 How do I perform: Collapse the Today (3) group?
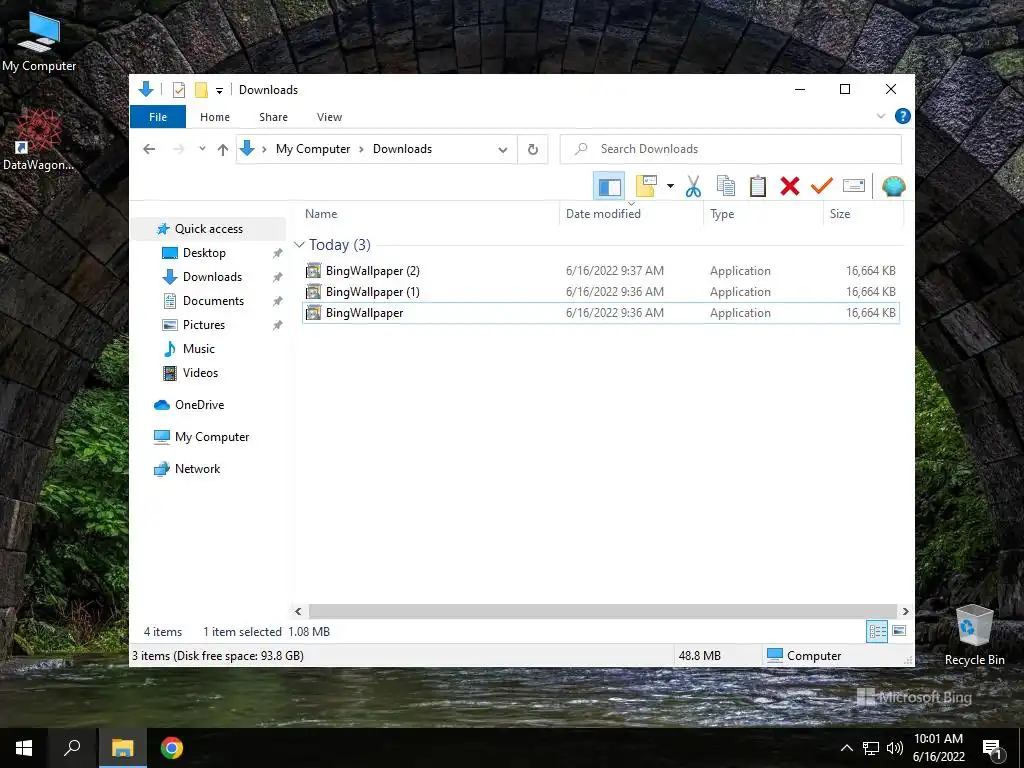tap(299, 245)
